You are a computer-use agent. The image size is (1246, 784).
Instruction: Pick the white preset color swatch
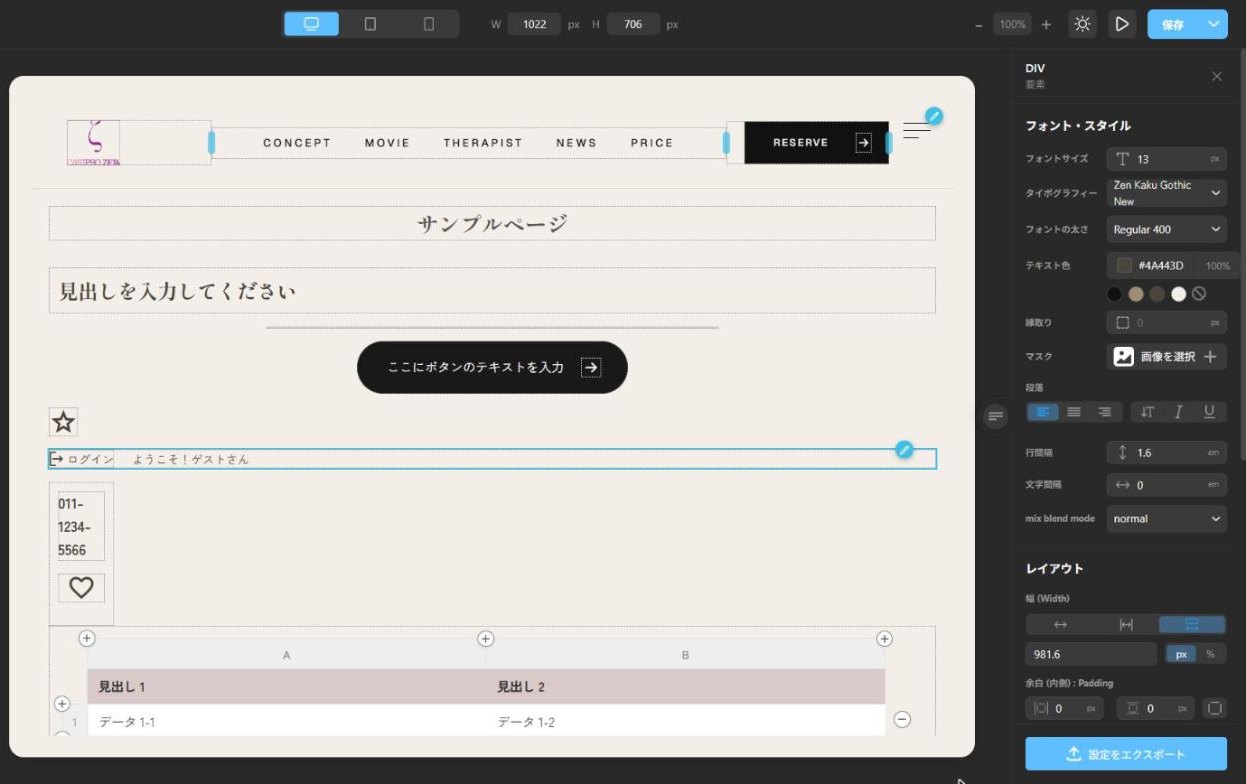1178,294
